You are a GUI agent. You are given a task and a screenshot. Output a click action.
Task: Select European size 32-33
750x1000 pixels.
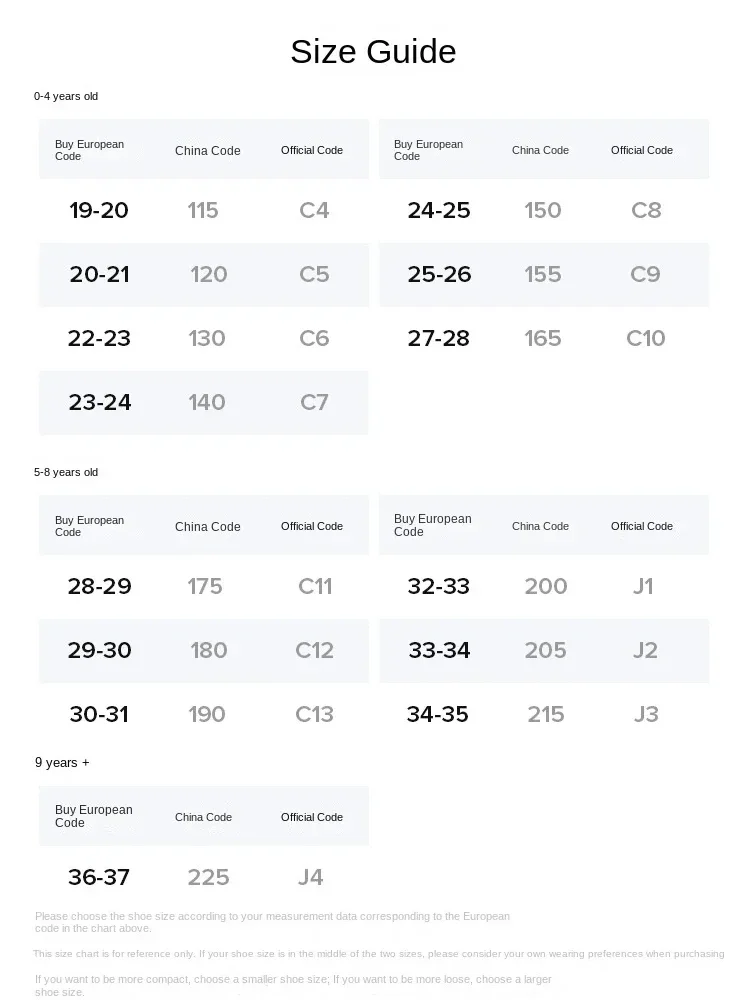[438, 586]
